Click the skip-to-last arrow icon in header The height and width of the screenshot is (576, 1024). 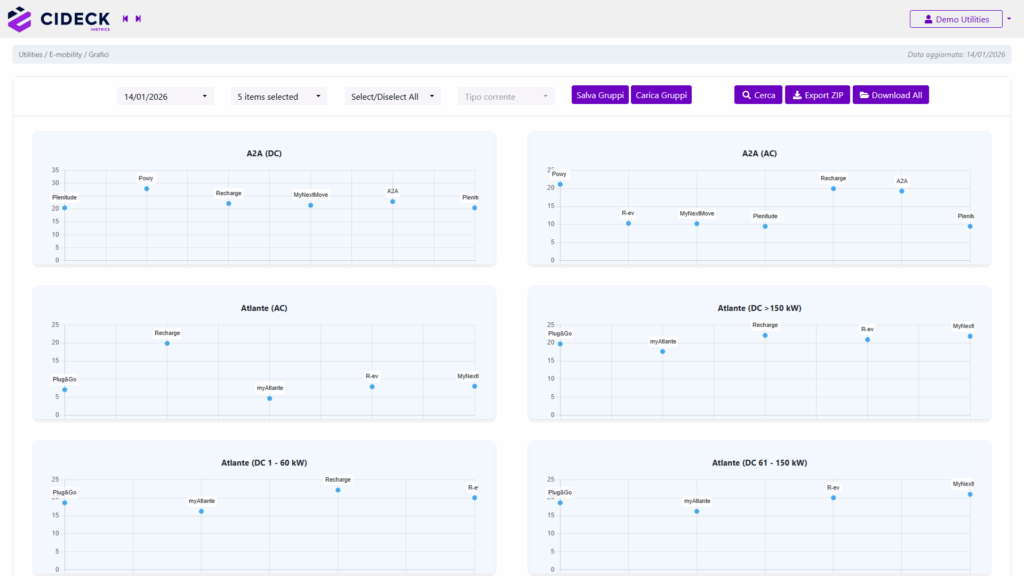pos(138,19)
